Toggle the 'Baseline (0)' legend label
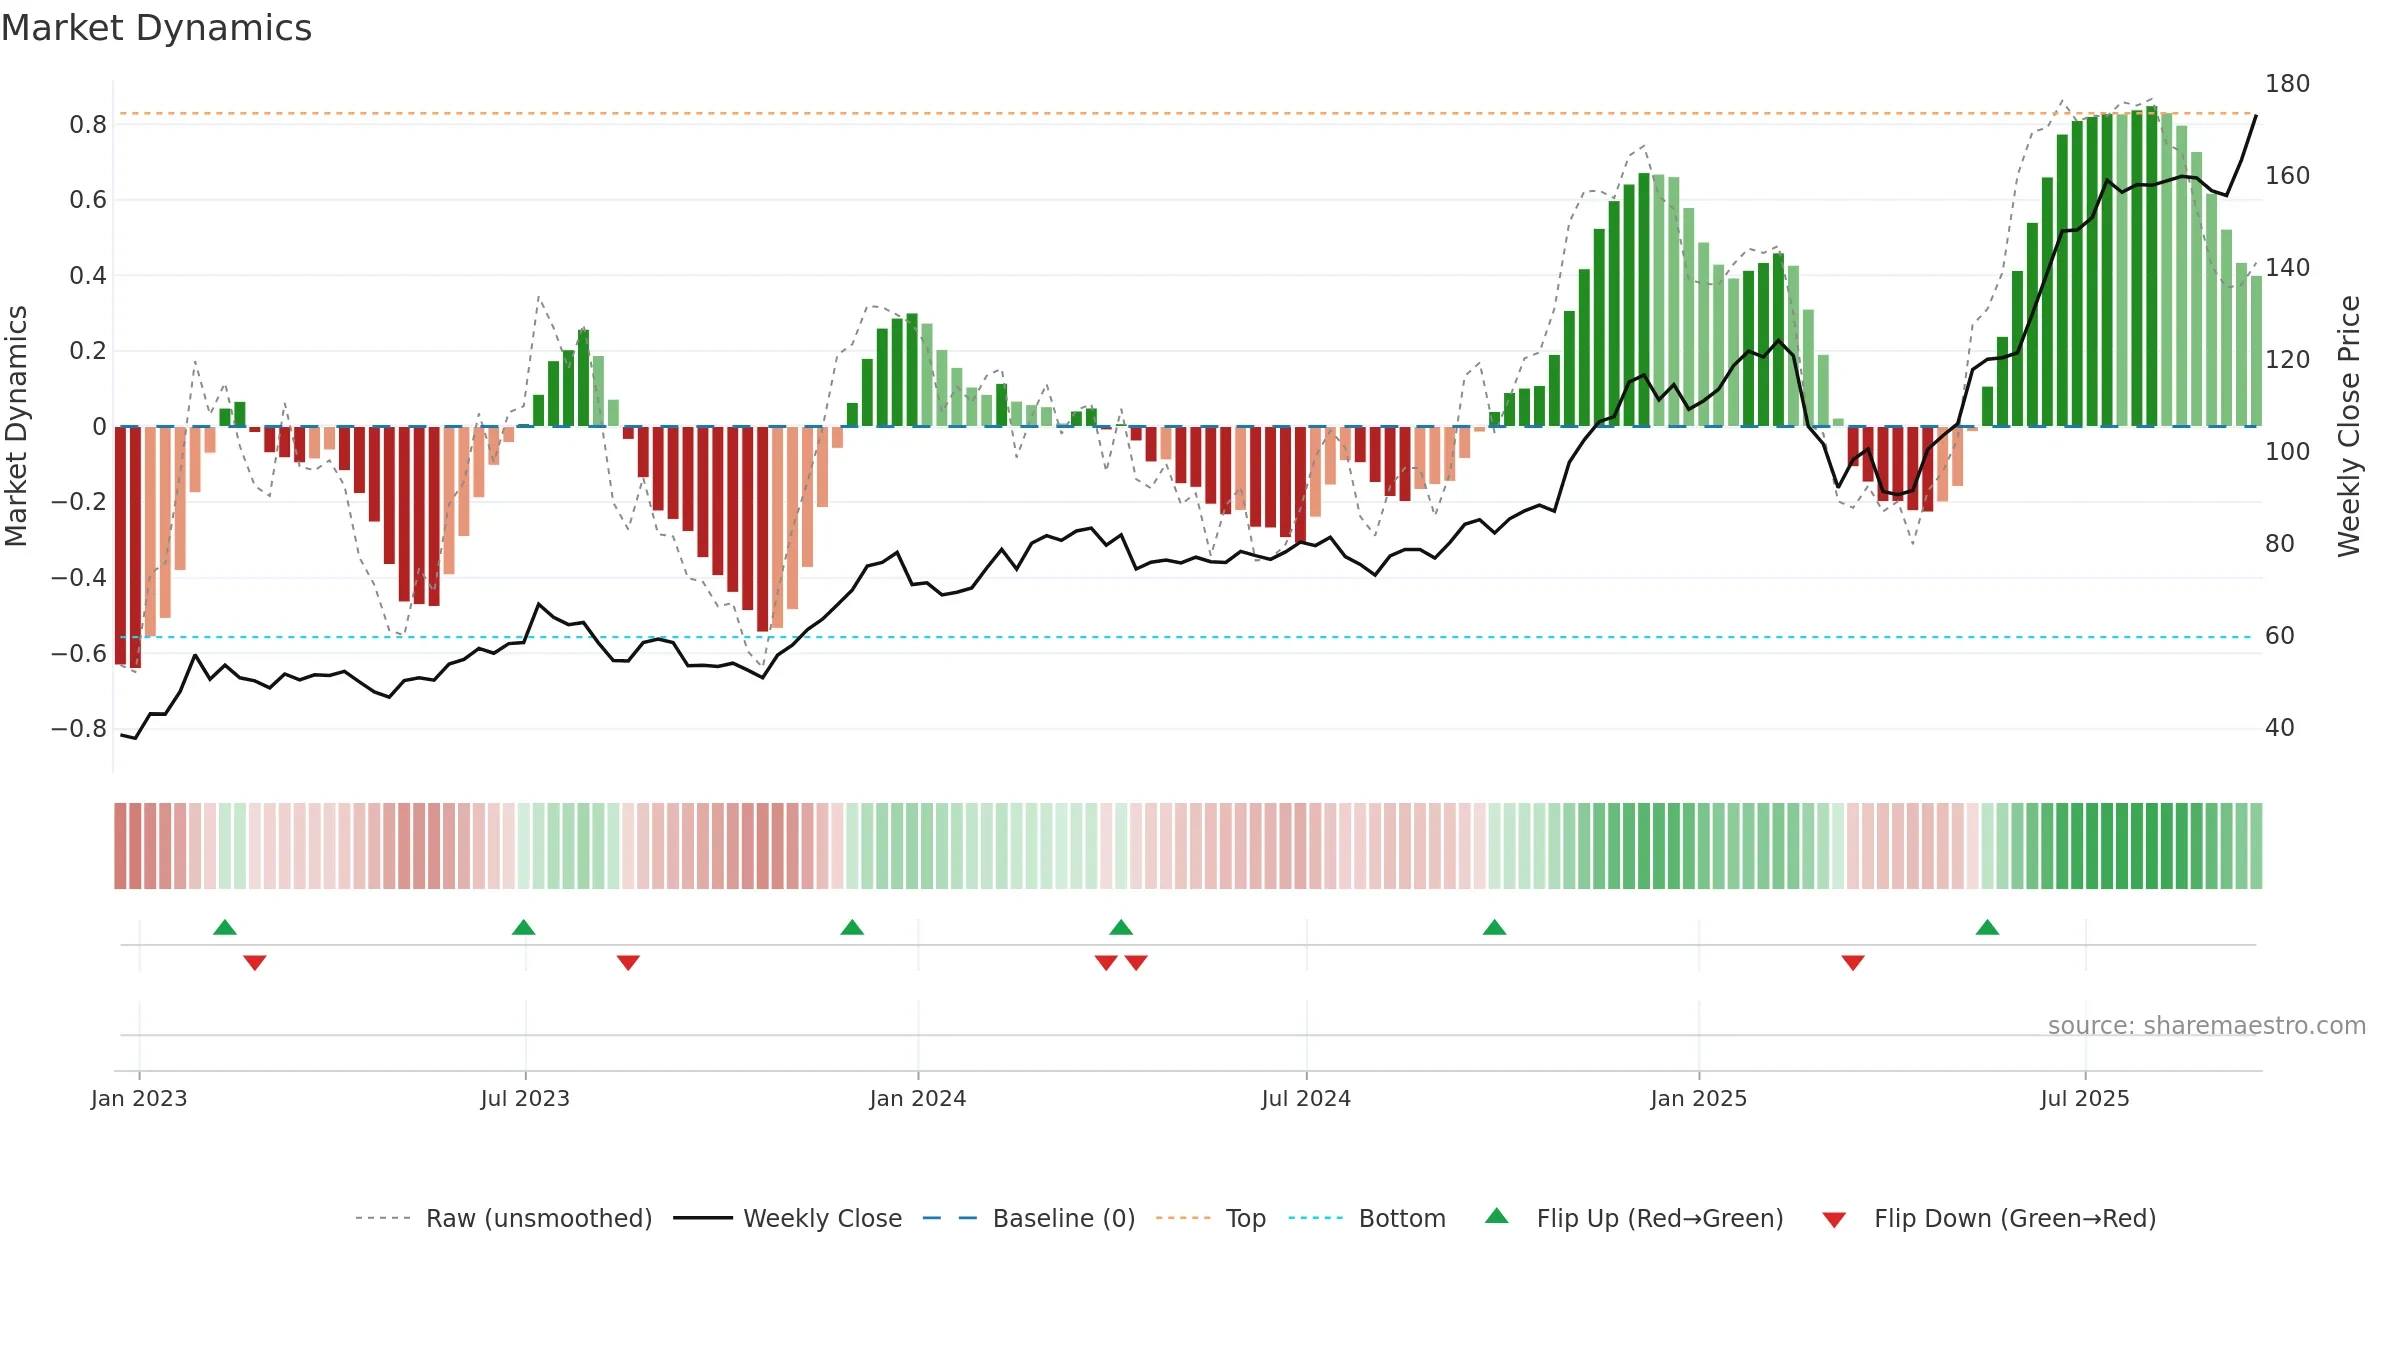 (1064, 1218)
